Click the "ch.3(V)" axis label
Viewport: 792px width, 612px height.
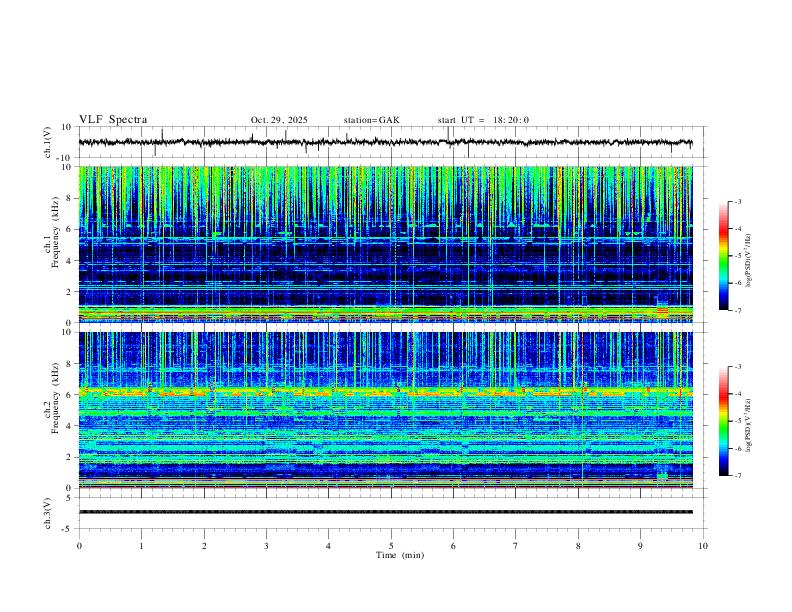pyautogui.click(x=48, y=513)
